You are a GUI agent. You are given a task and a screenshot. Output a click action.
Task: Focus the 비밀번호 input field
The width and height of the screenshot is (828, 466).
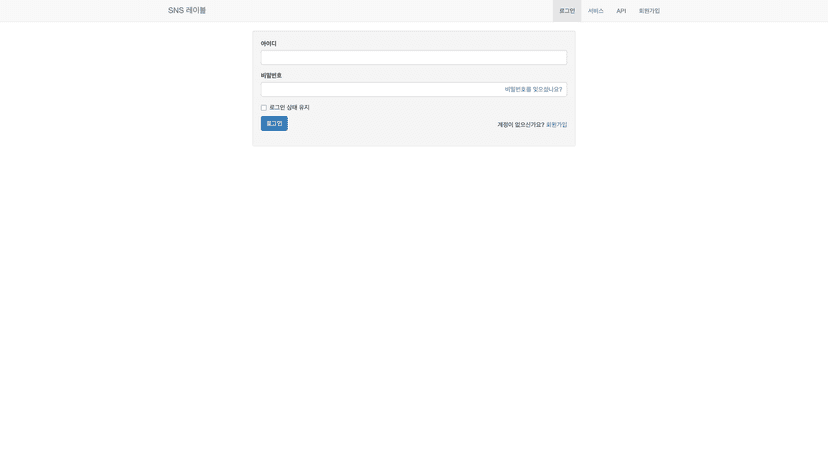[380, 90]
